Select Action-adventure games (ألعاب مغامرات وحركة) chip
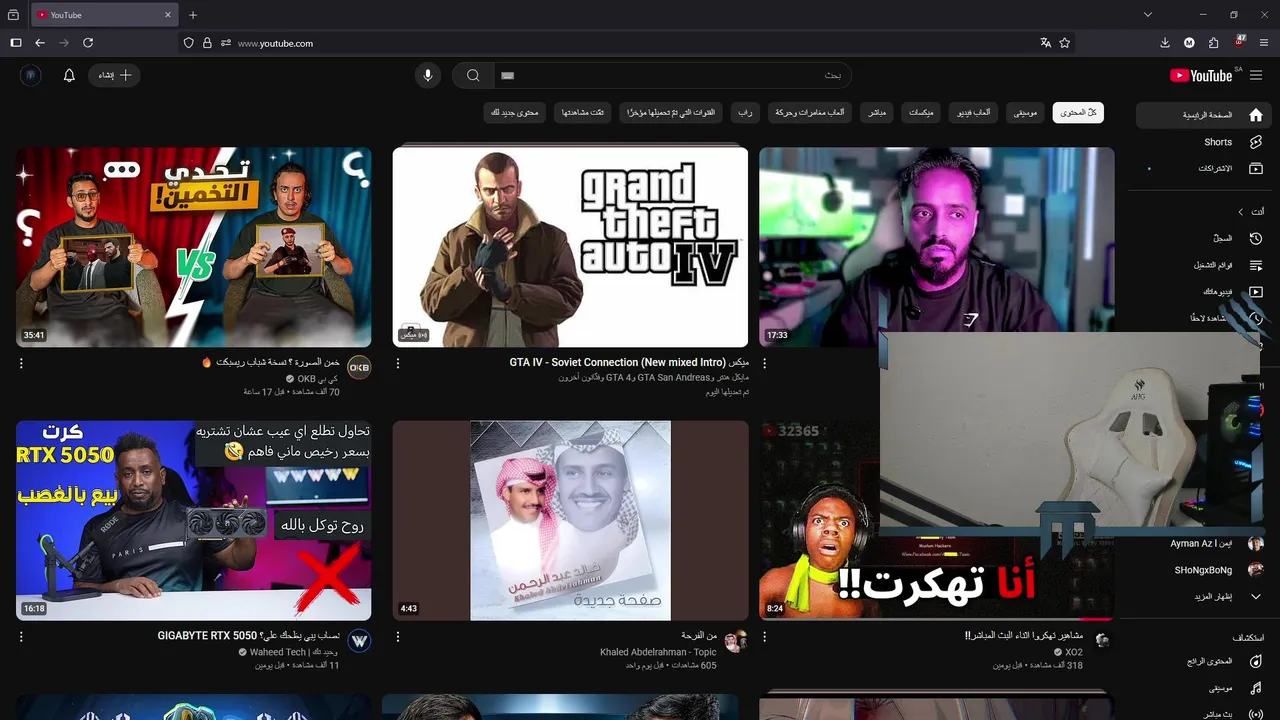Viewport: 1280px width, 720px height. 810,113
